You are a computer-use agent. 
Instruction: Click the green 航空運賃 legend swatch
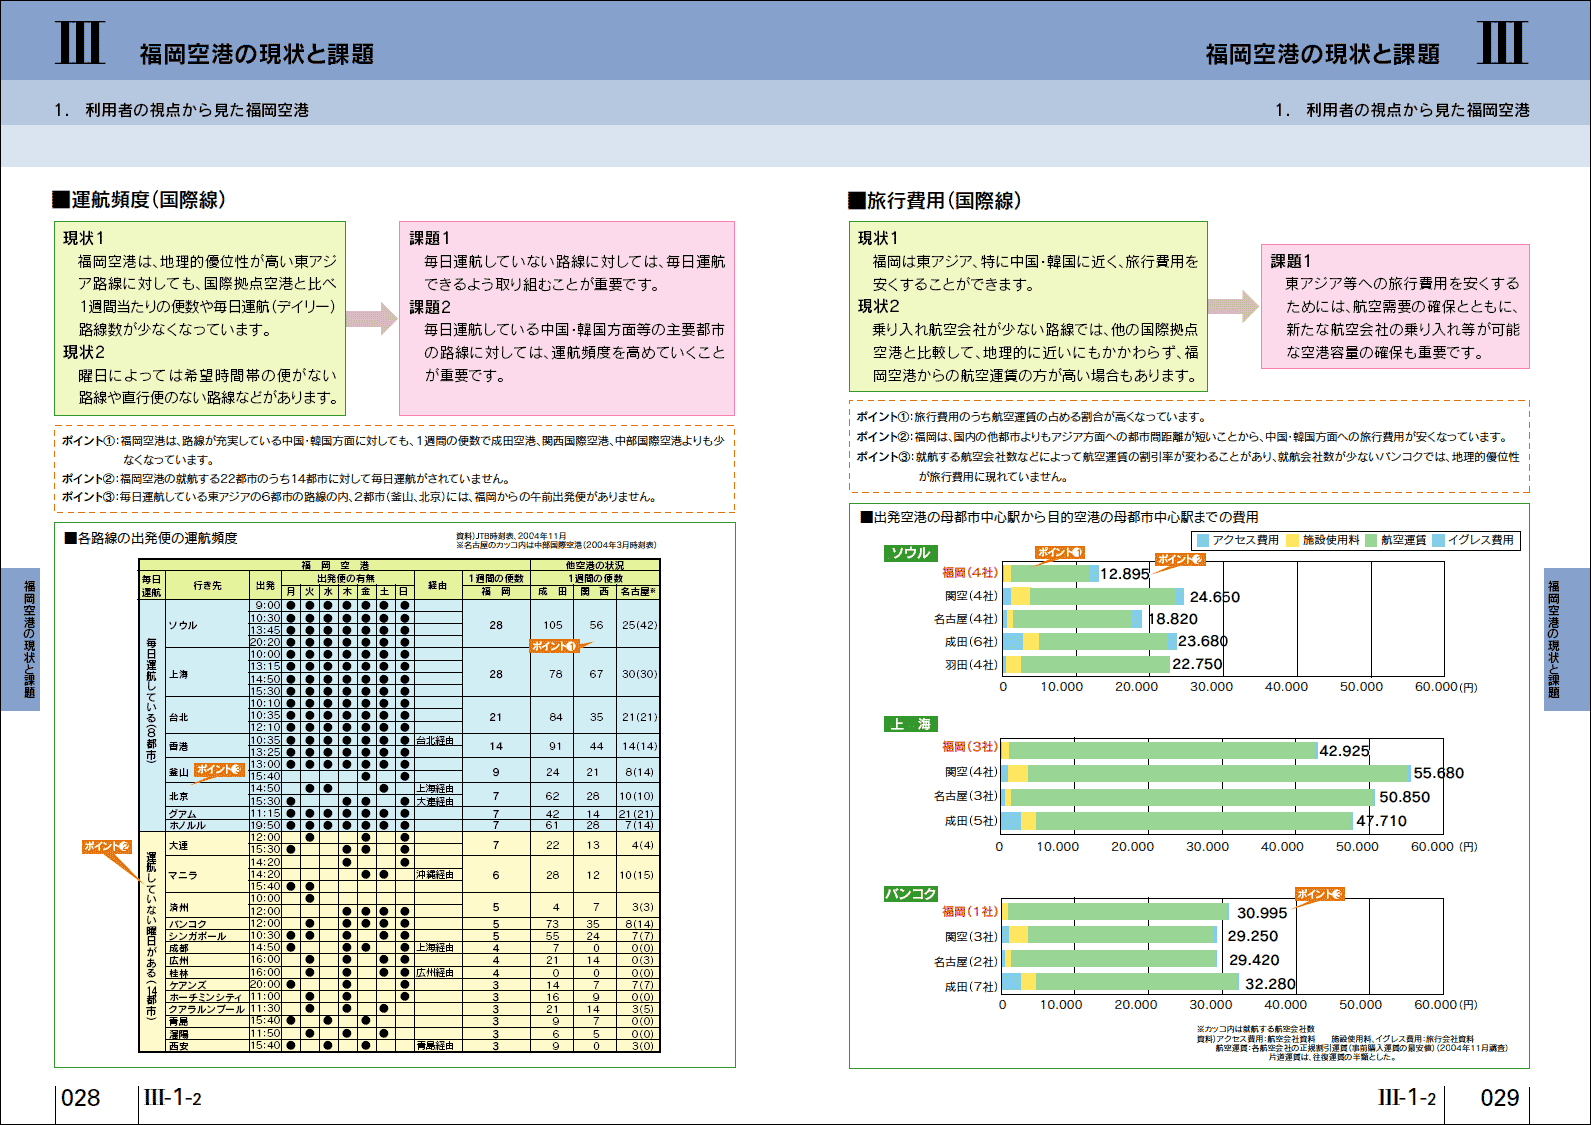pos(1371,540)
